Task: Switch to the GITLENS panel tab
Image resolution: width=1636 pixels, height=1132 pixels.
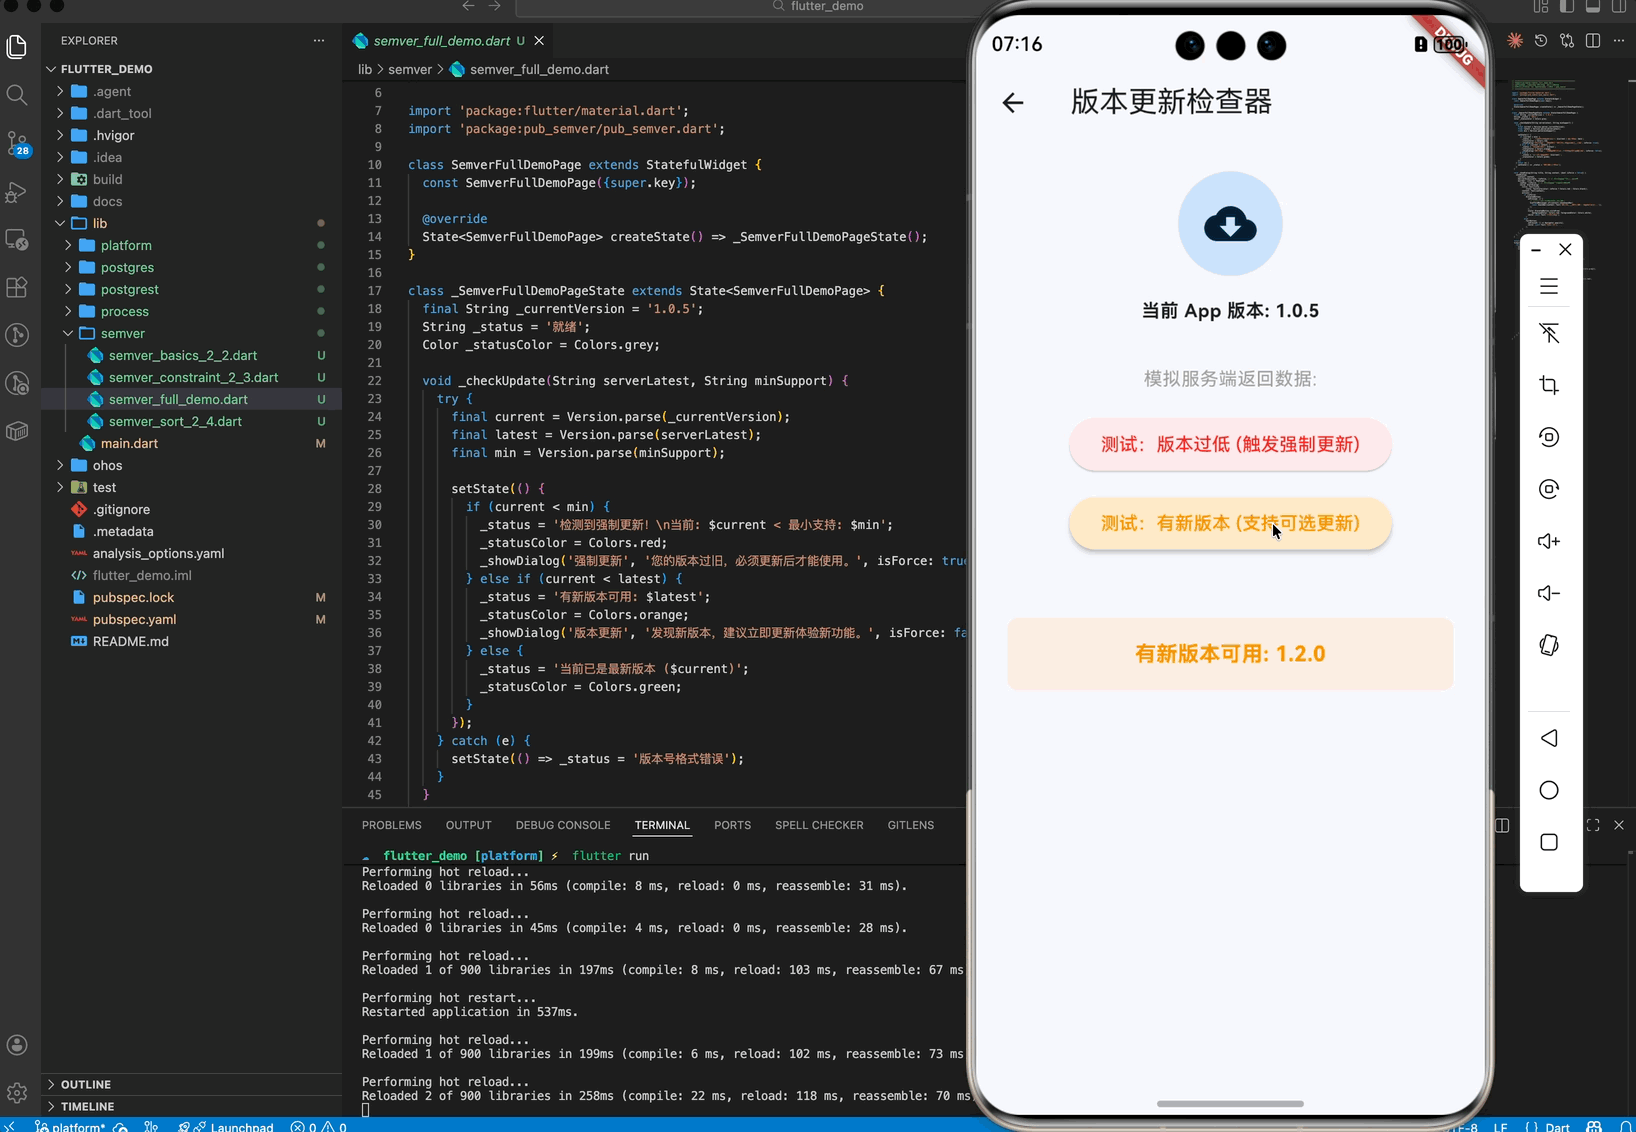Action: point(910,825)
